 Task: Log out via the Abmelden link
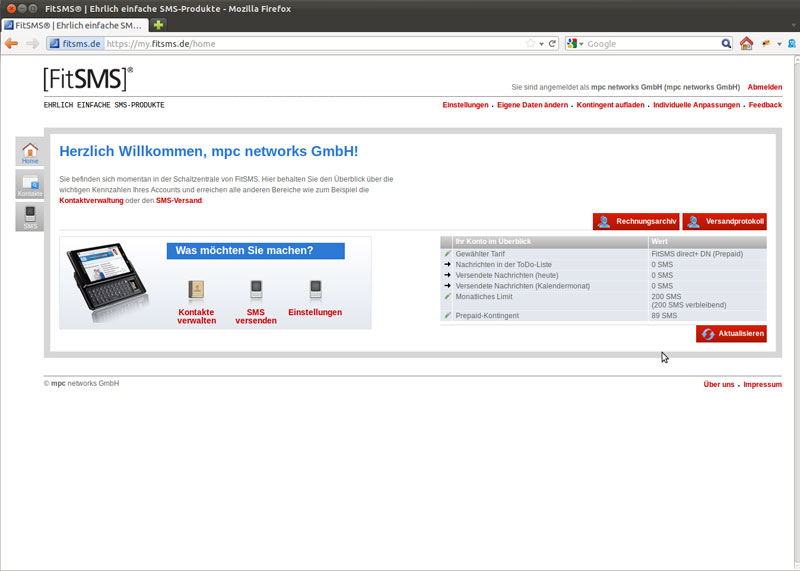pyautogui.click(x=764, y=87)
